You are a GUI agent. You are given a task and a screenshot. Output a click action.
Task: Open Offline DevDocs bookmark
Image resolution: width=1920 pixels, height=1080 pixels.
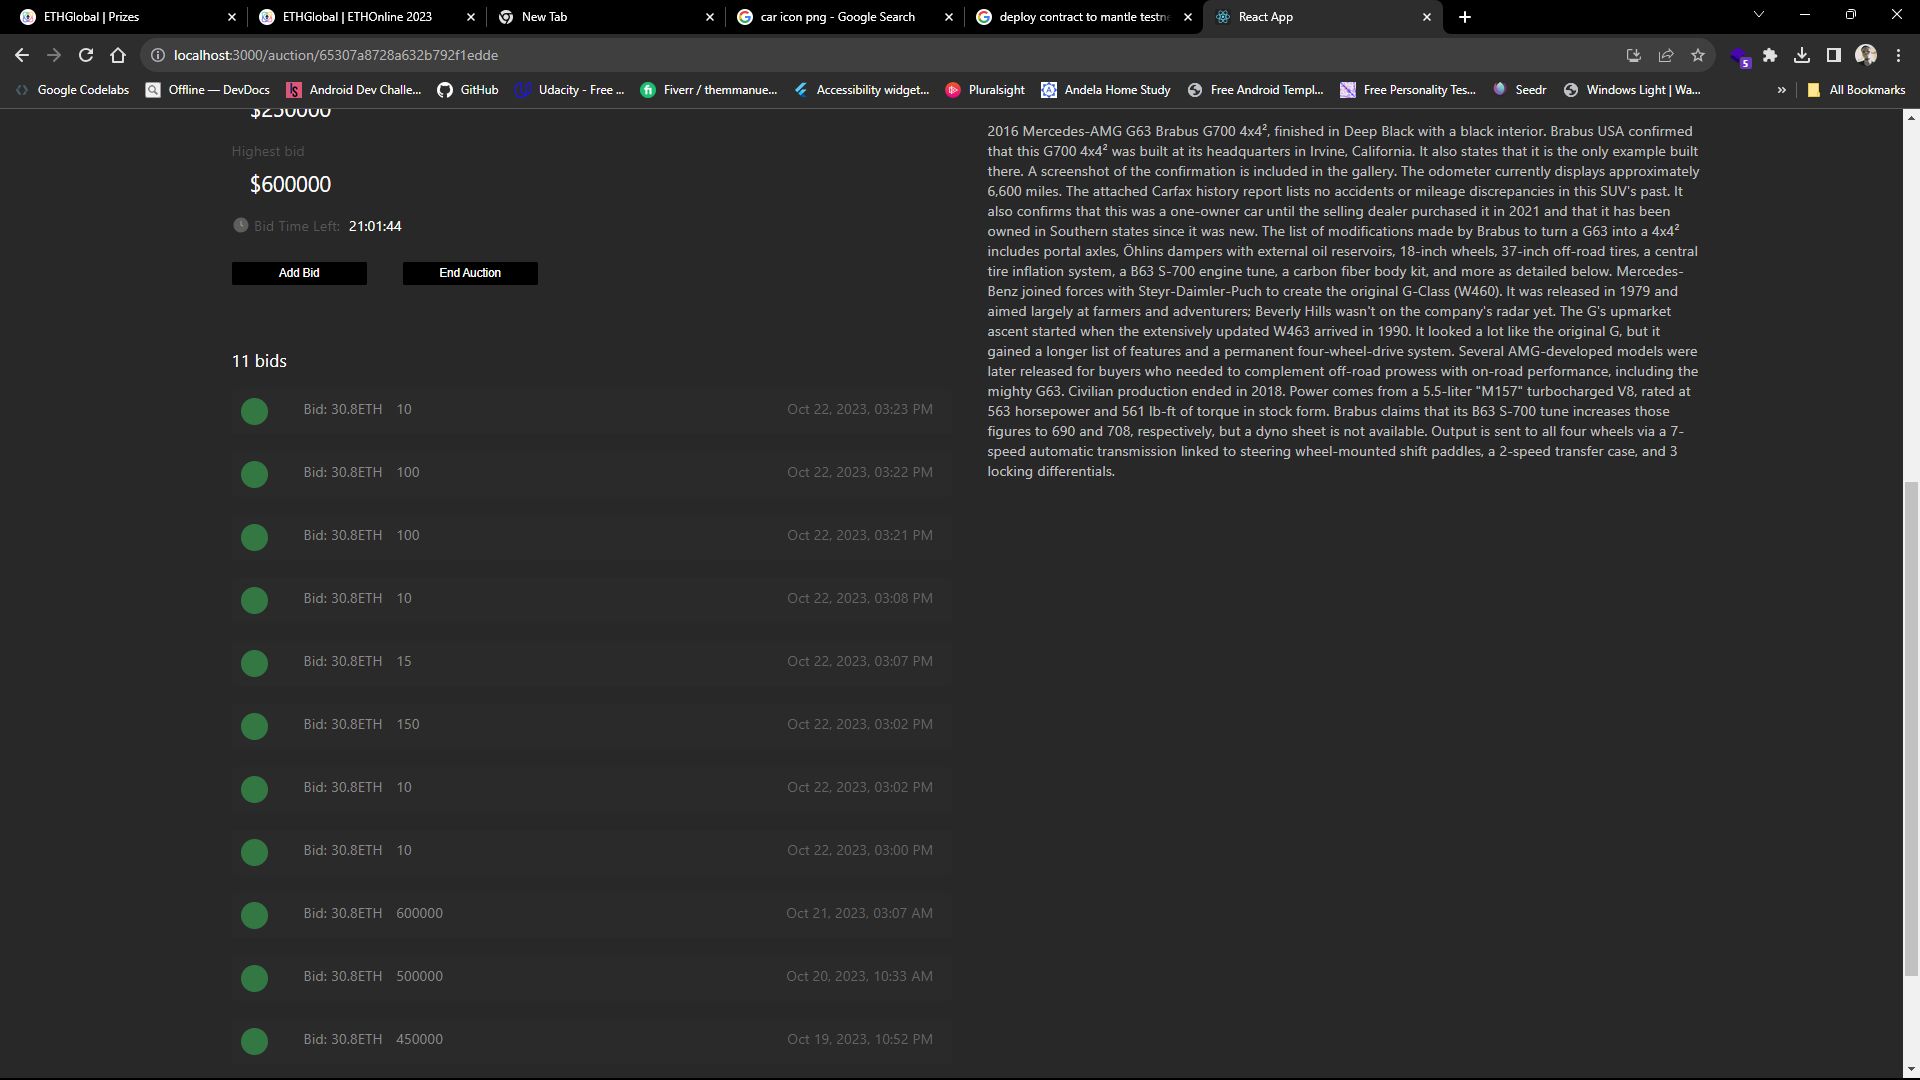208,90
